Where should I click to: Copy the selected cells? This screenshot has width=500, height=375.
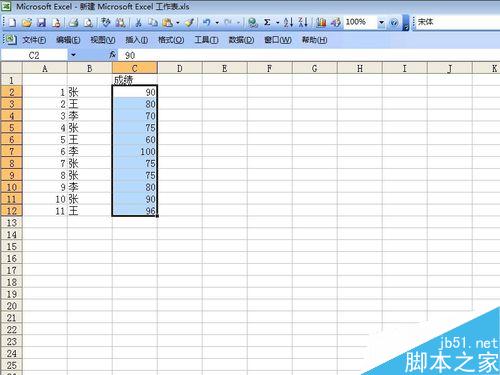[153, 23]
